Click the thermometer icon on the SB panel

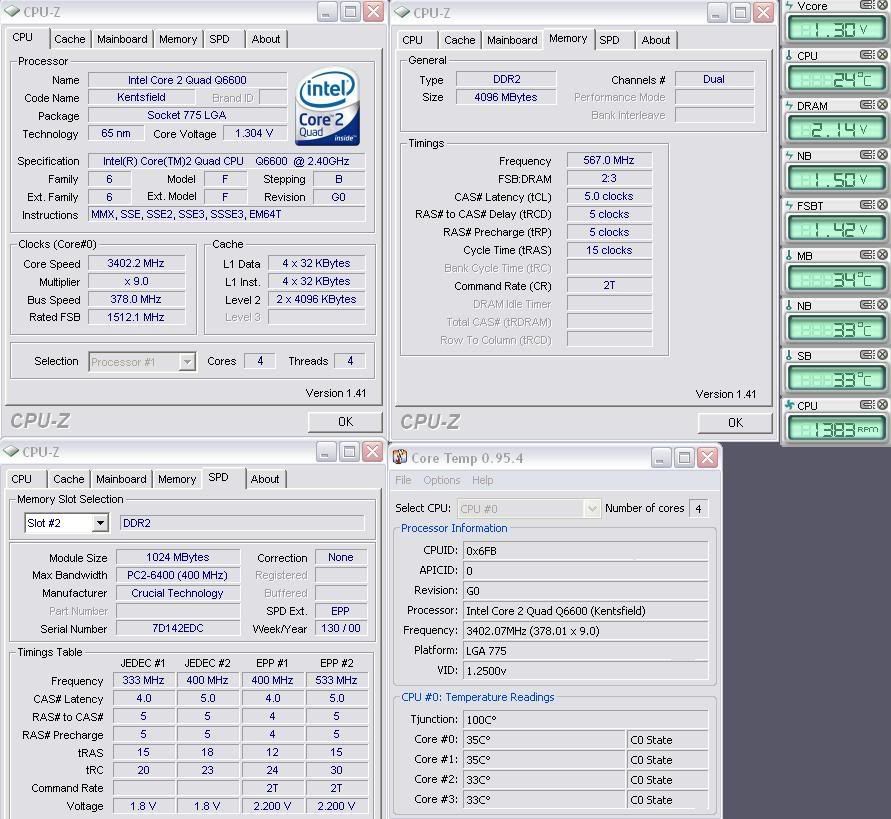789,356
